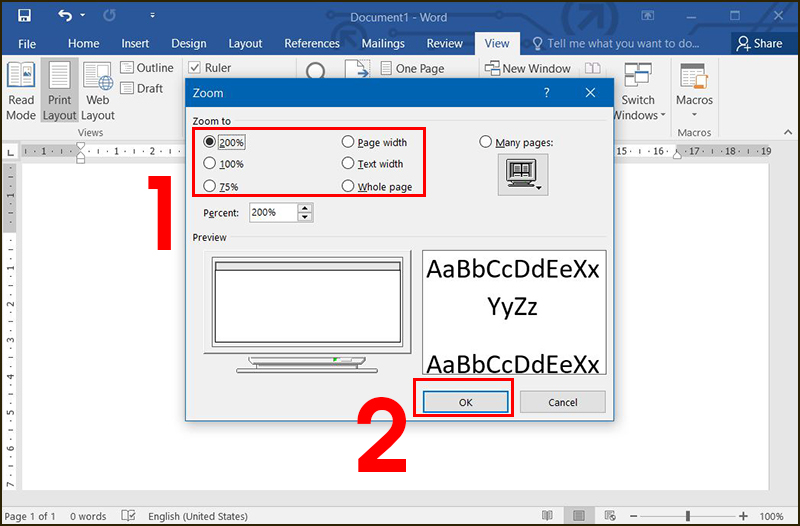Click the 100% zoom level in status bar

coord(771,516)
